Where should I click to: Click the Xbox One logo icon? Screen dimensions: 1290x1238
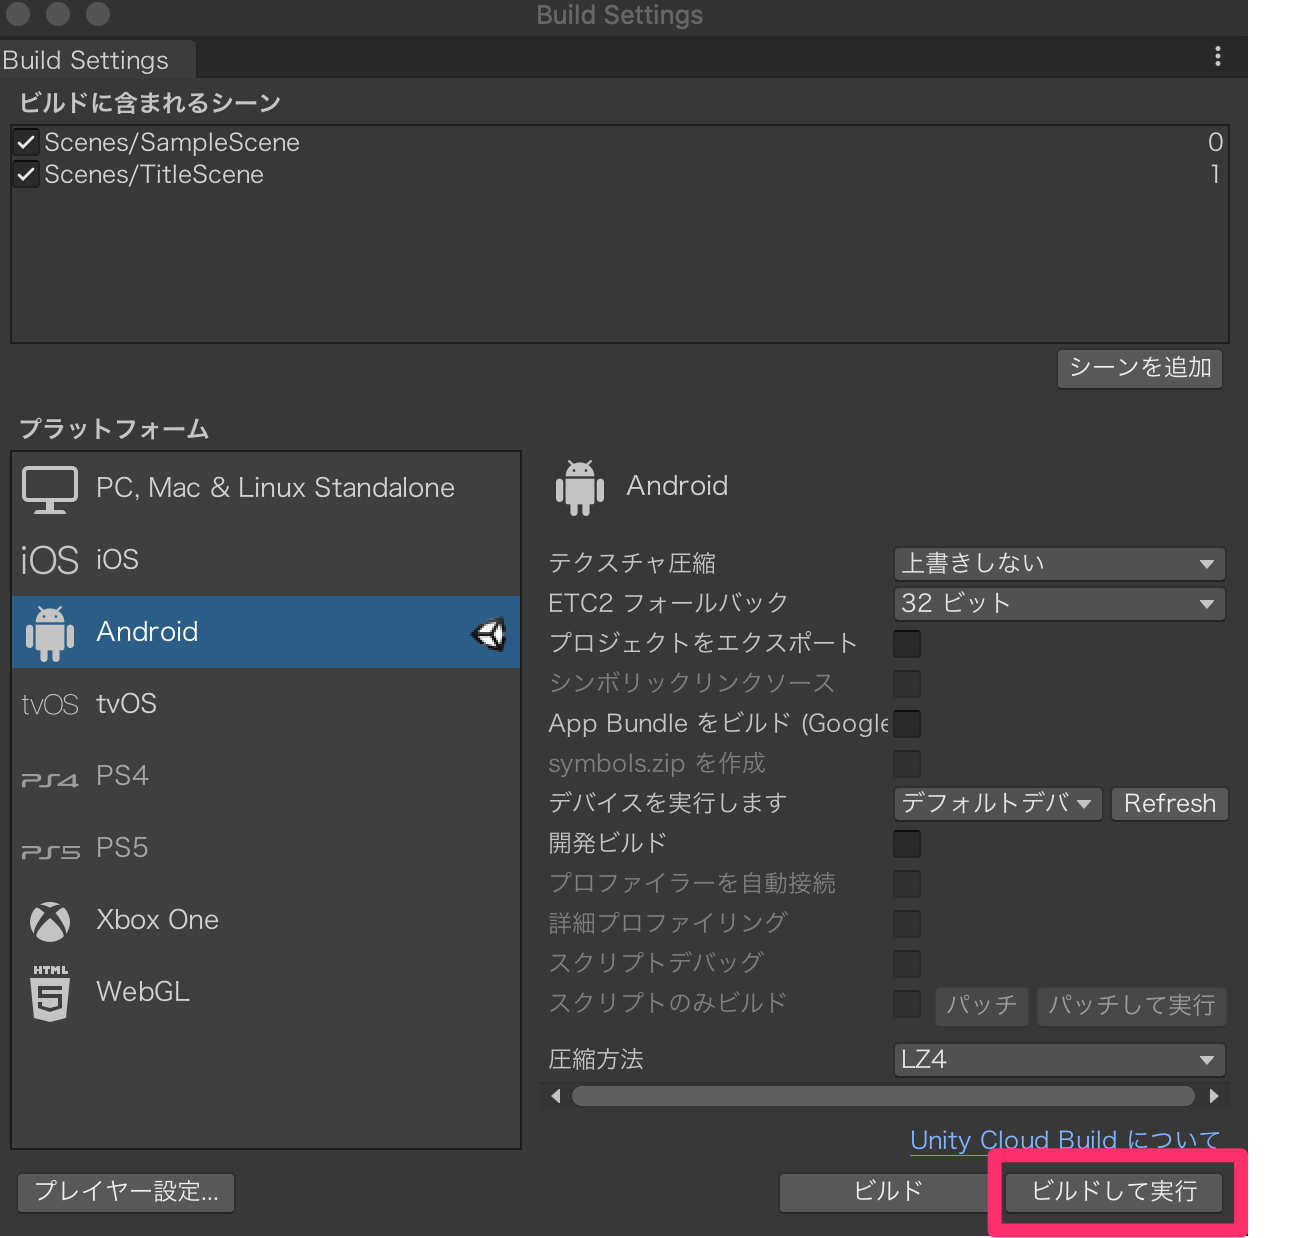[x=50, y=922]
